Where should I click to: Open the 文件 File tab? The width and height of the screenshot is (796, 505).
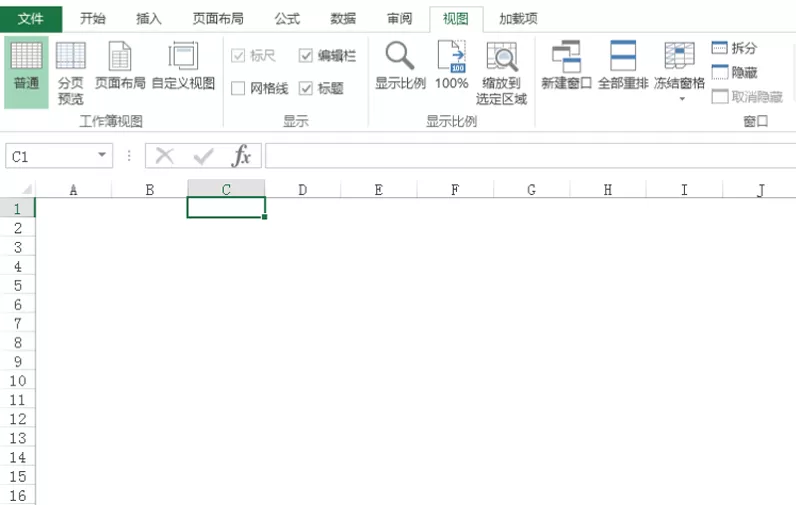click(30, 19)
